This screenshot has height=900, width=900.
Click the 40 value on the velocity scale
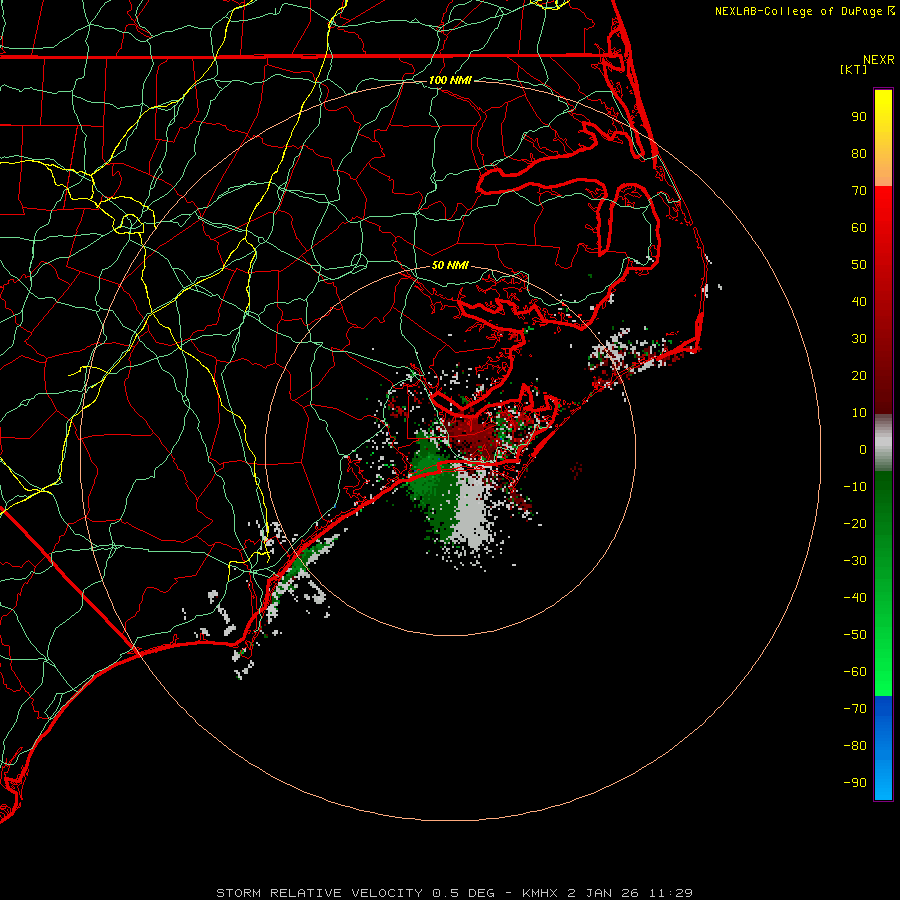(x=859, y=302)
